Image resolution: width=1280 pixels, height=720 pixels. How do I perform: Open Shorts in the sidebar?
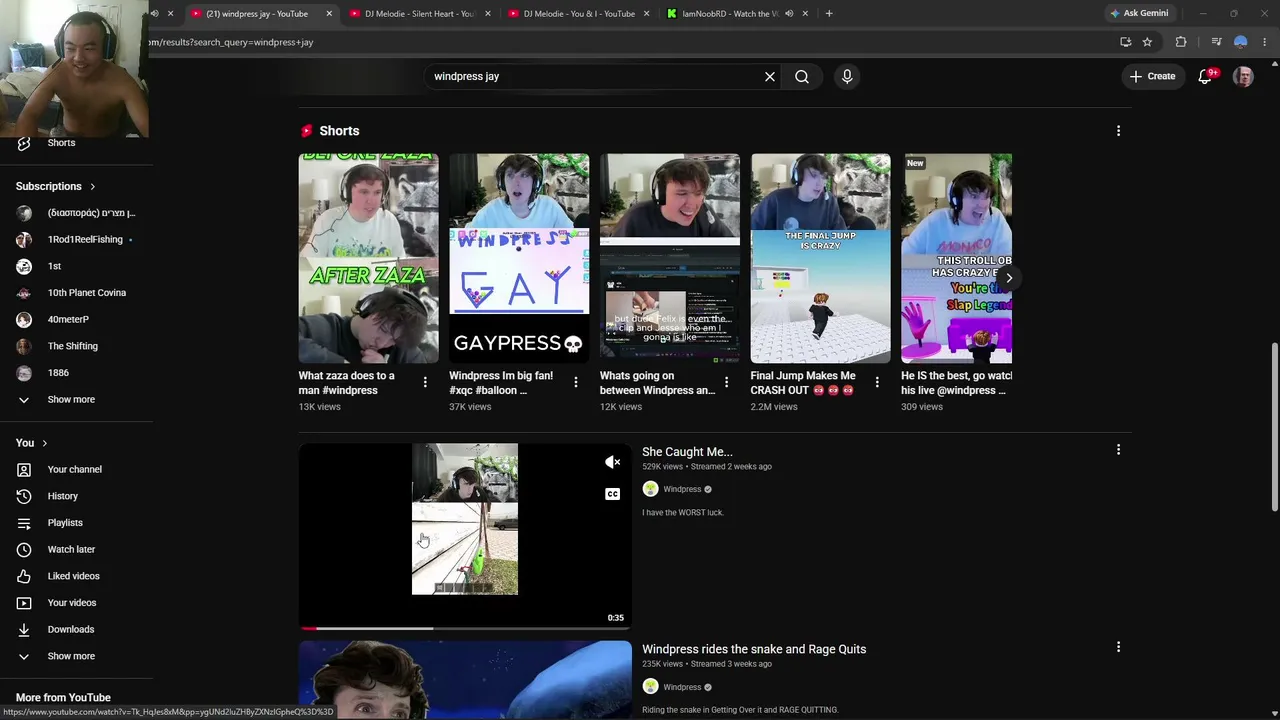(x=61, y=143)
